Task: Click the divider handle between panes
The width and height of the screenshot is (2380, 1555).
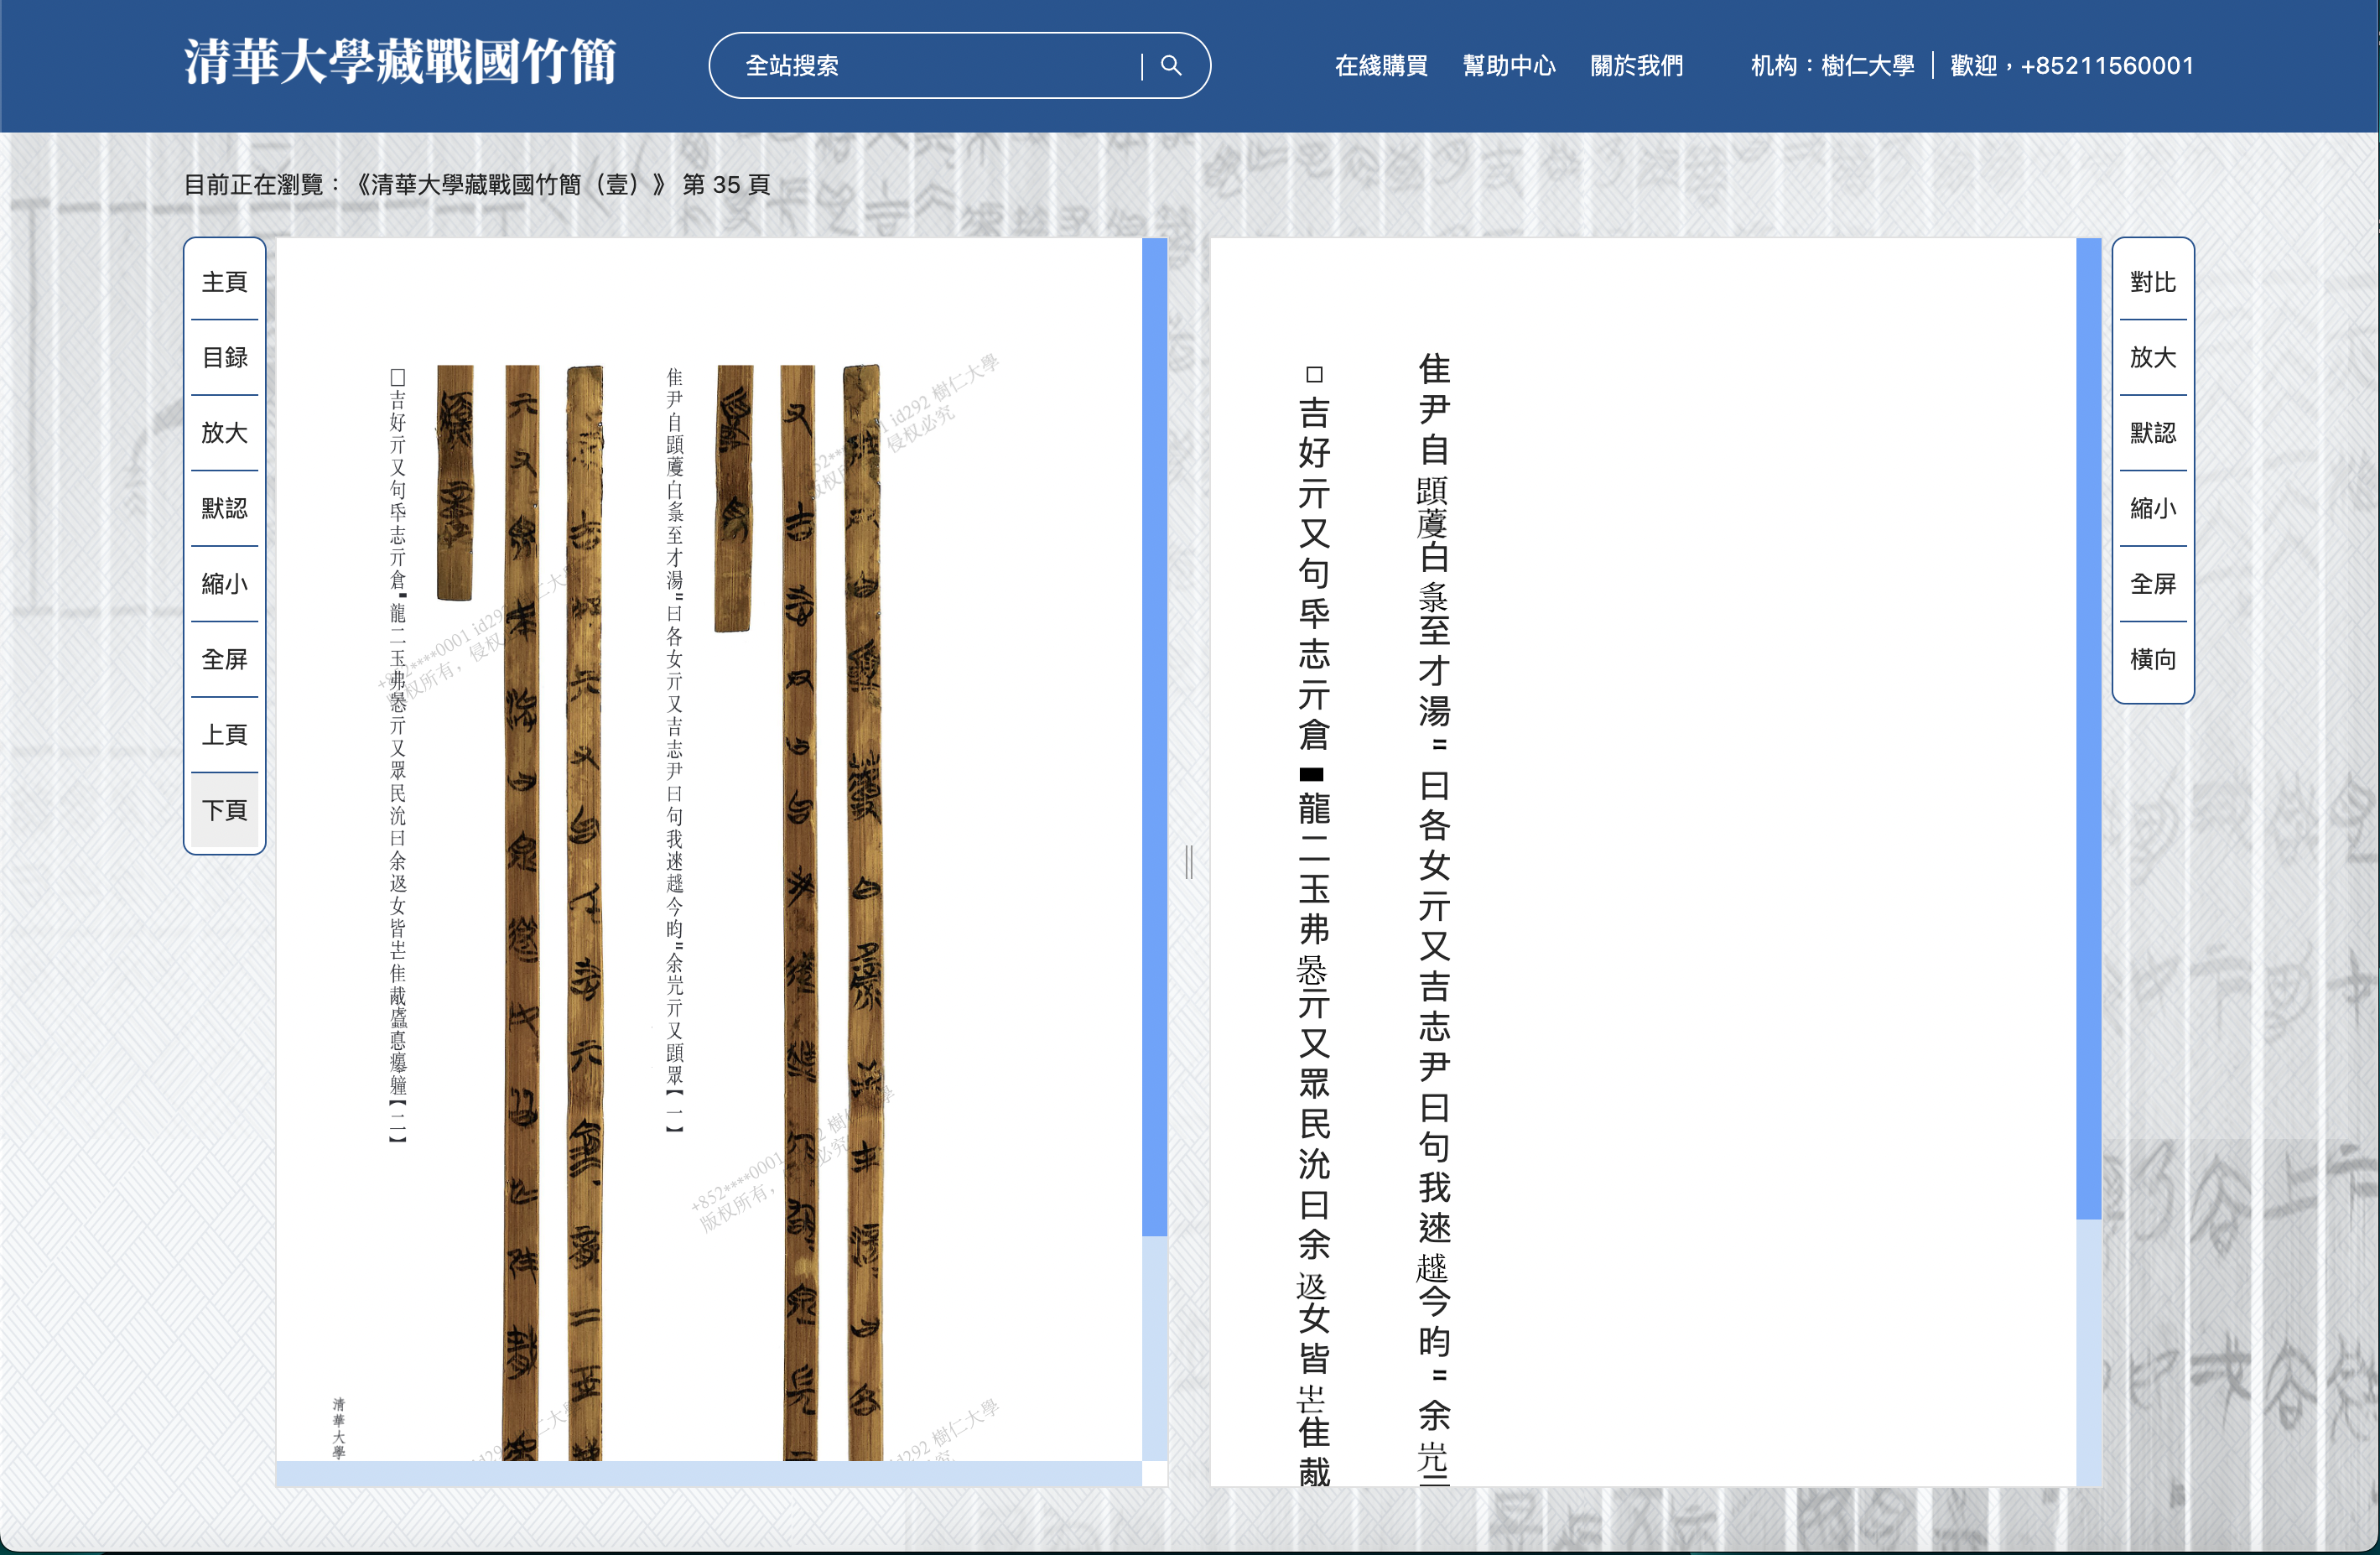Action: tap(1189, 861)
